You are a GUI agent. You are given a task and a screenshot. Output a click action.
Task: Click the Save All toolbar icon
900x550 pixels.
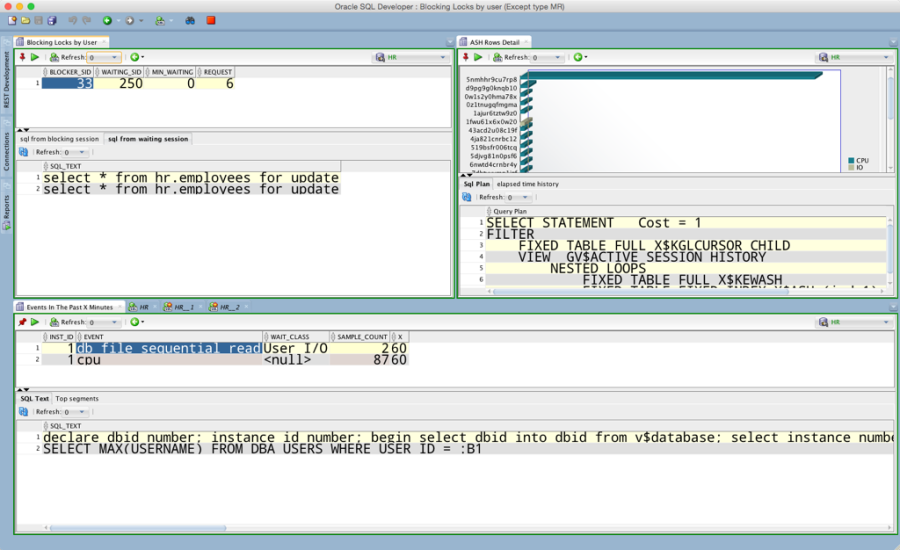pyautogui.click(x=51, y=20)
